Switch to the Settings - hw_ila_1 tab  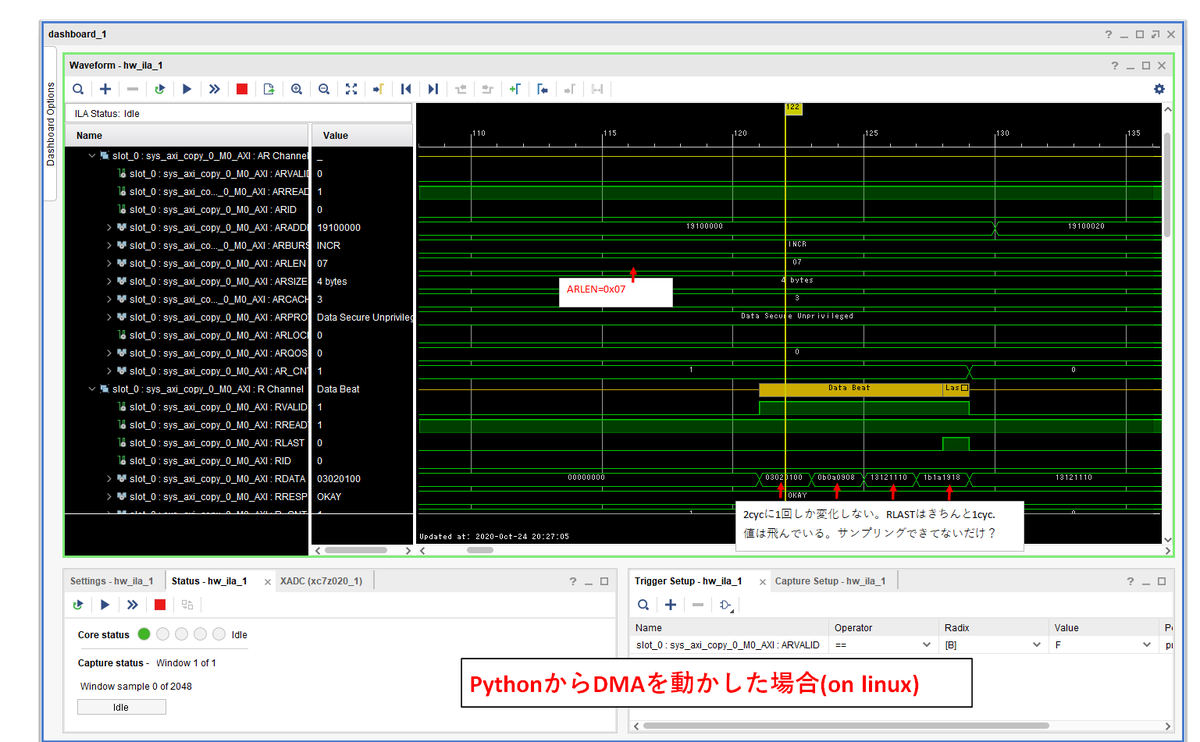tap(111, 581)
